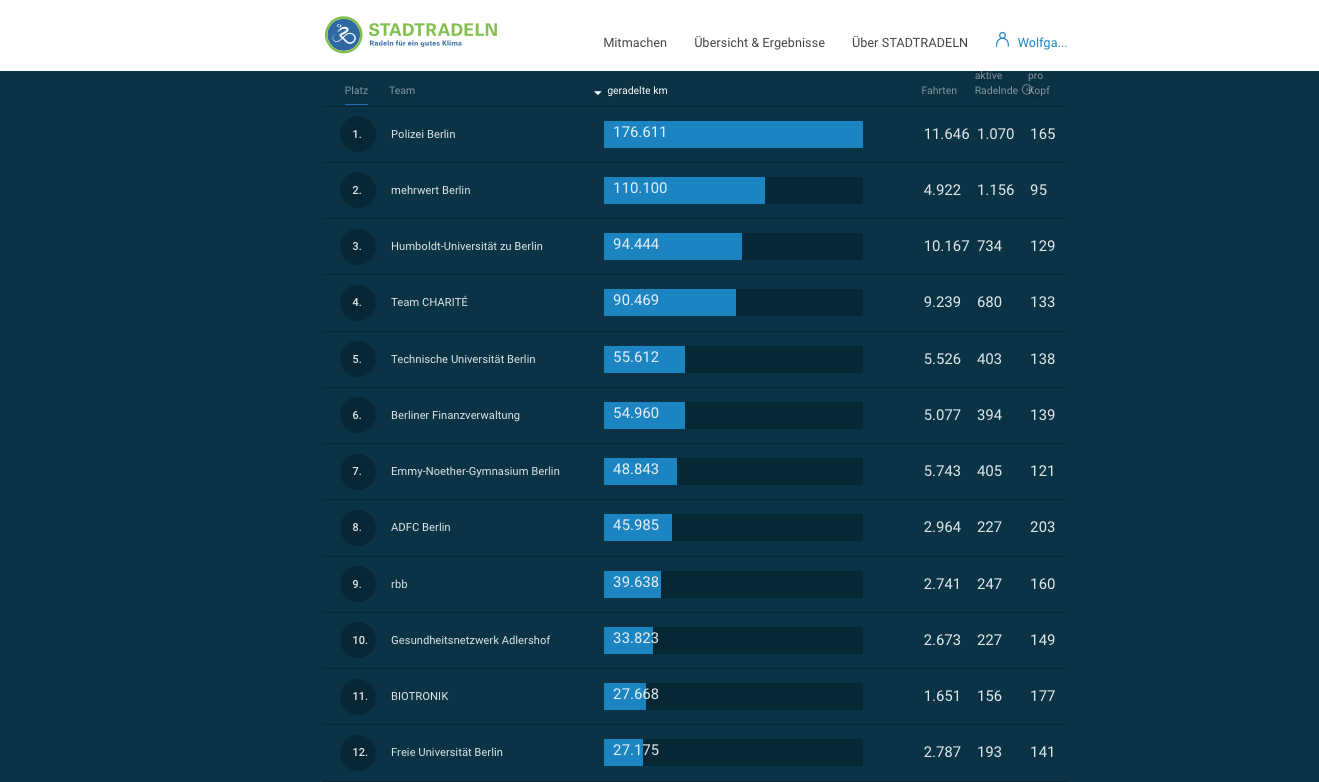This screenshot has width=1319, height=782.
Task: Select team mehrwert Berlin
Action: tap(430, 190)
